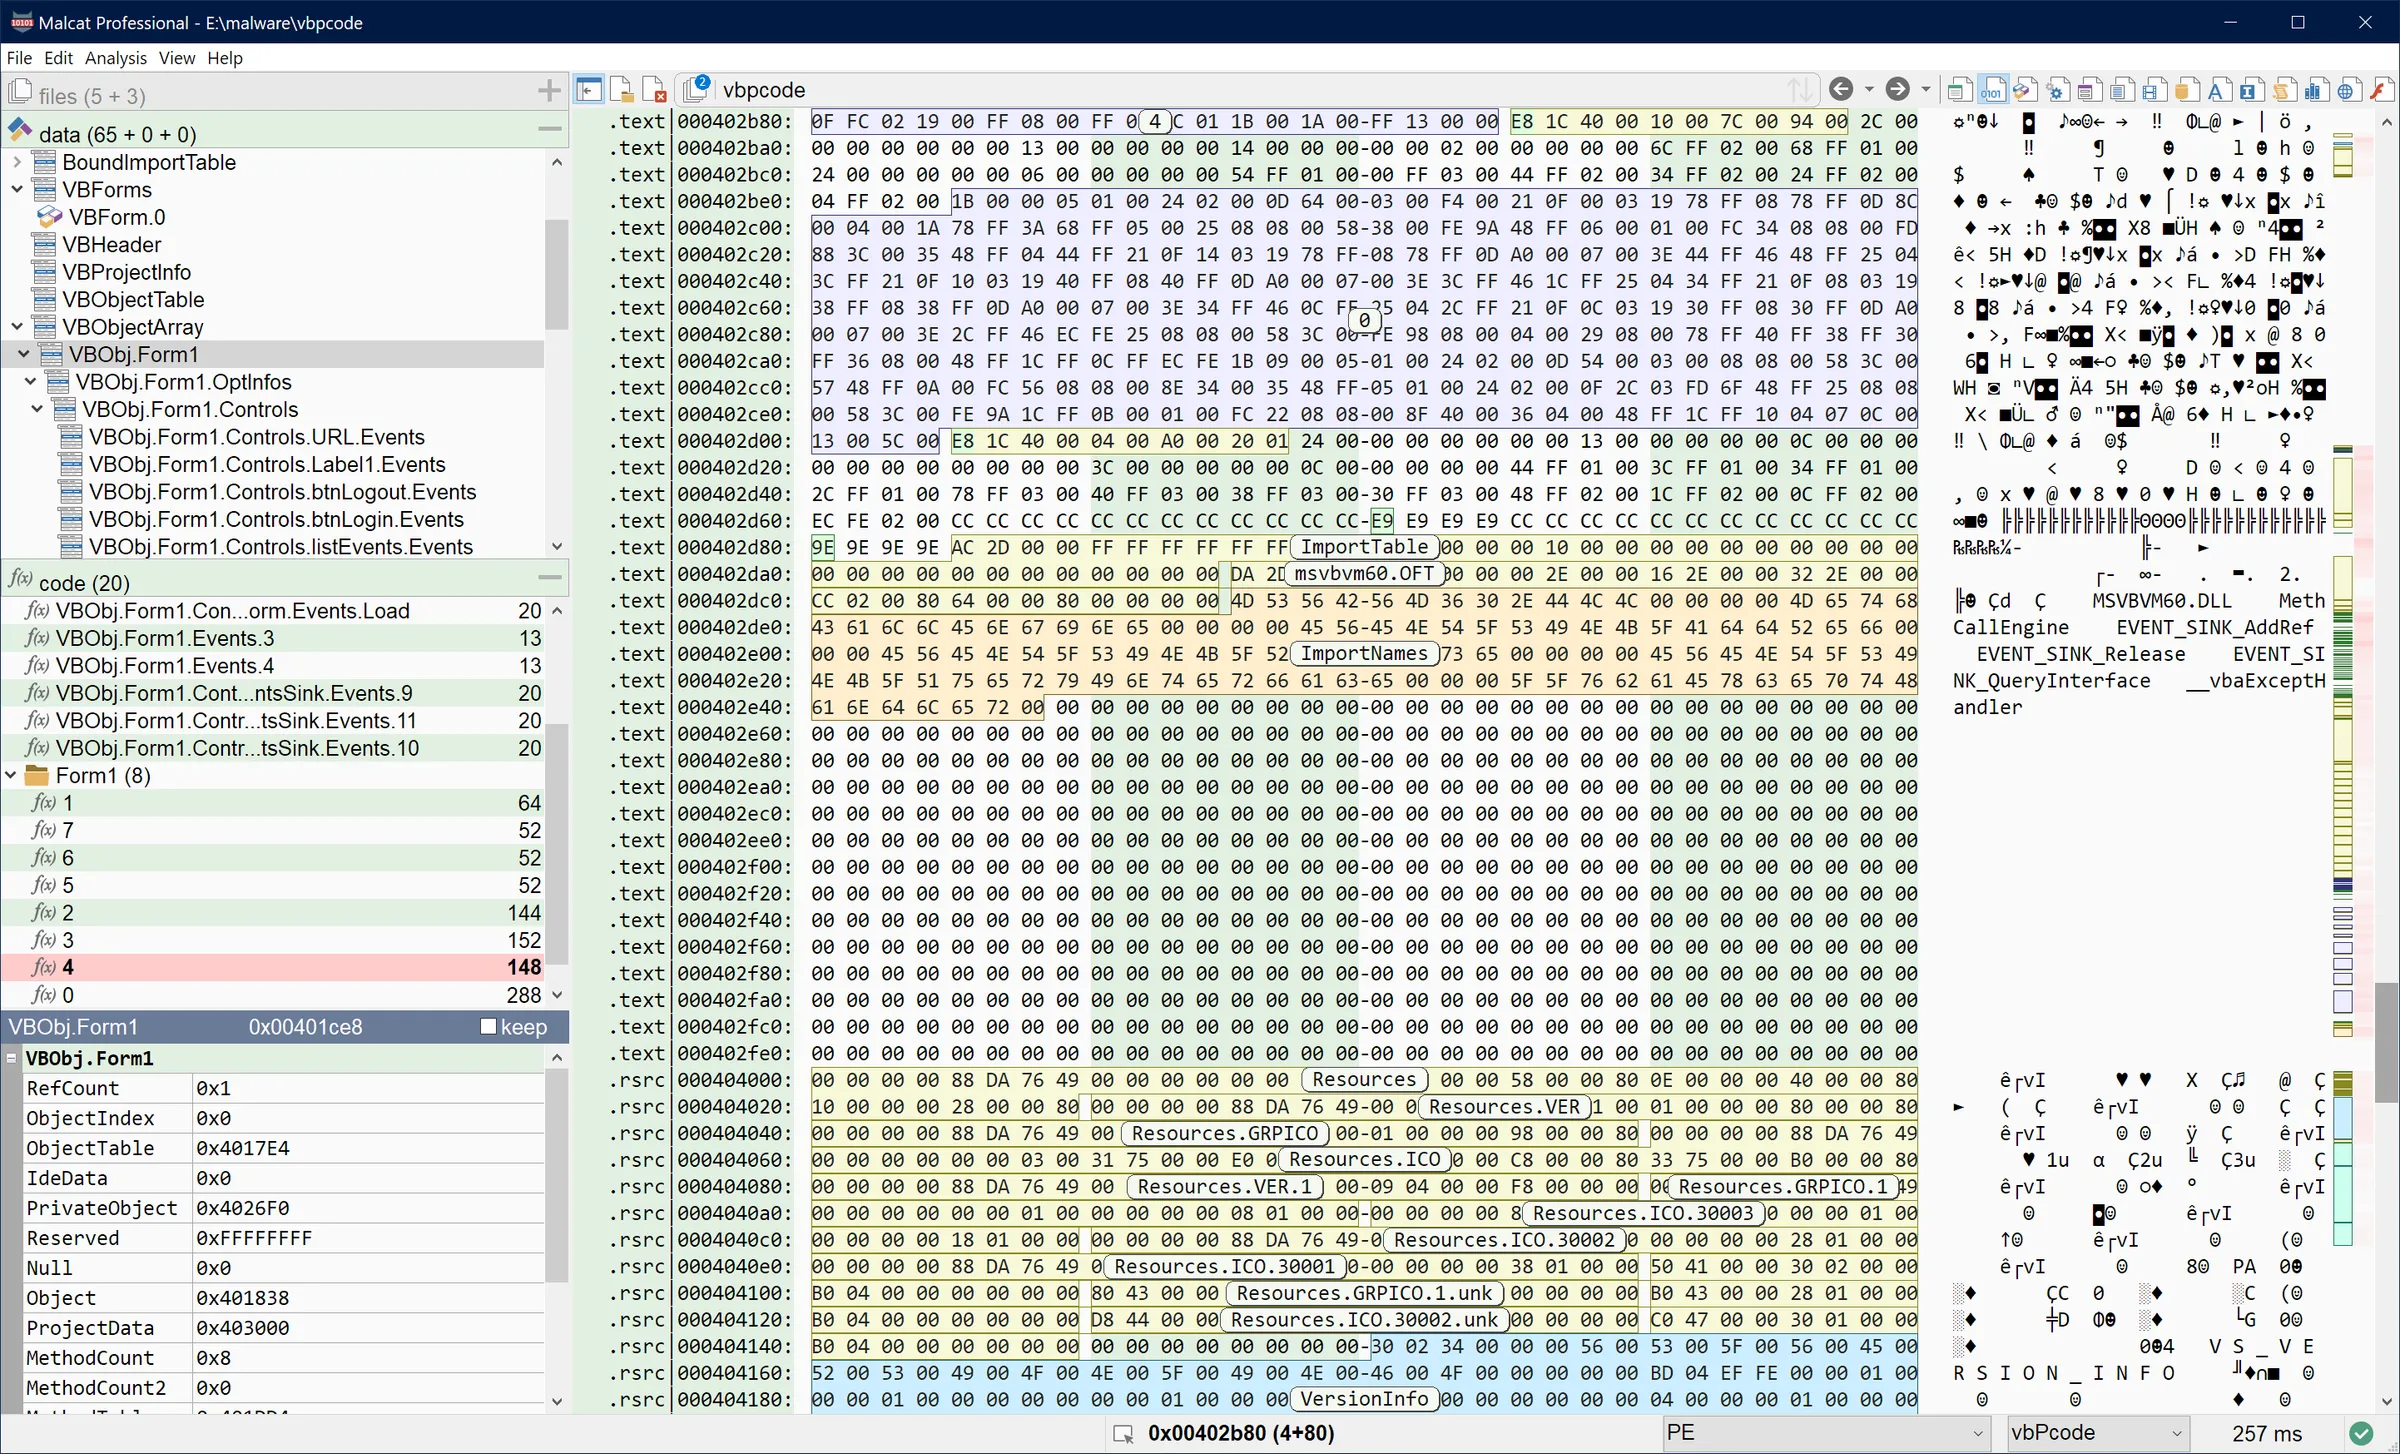Select the gears file analysis icon

2056,89
